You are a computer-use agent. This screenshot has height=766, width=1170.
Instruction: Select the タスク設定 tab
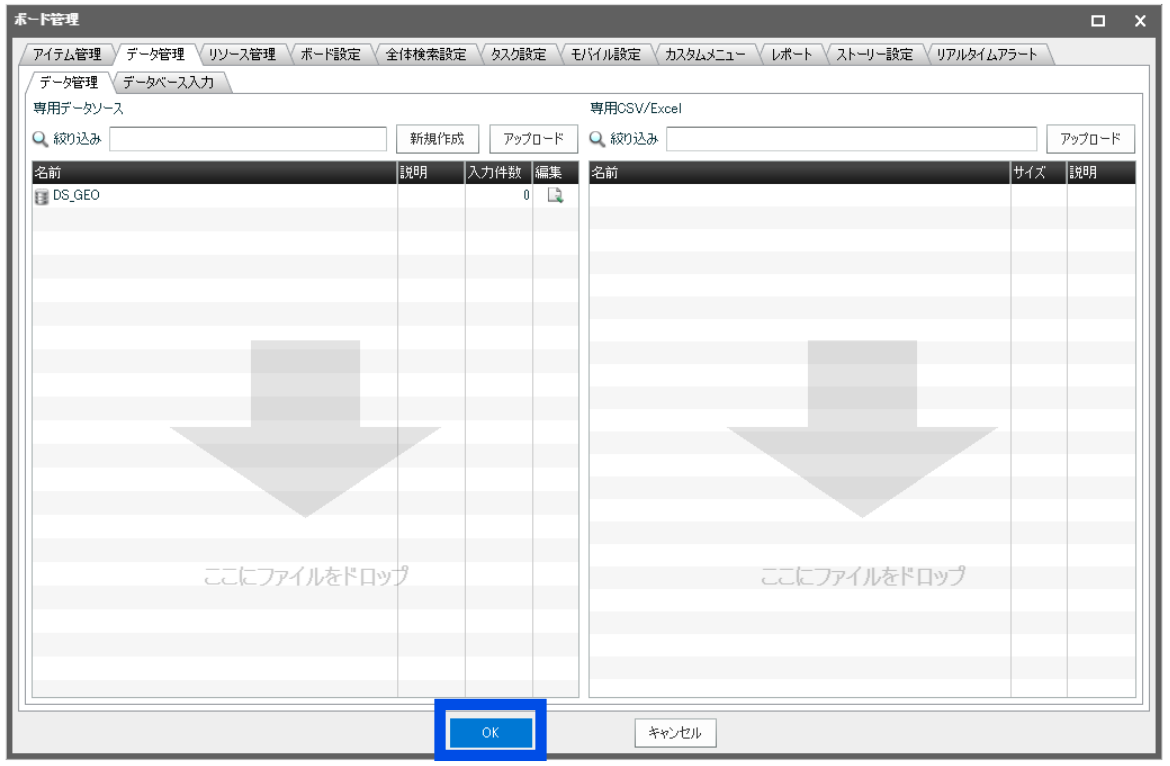click(517, 55)
